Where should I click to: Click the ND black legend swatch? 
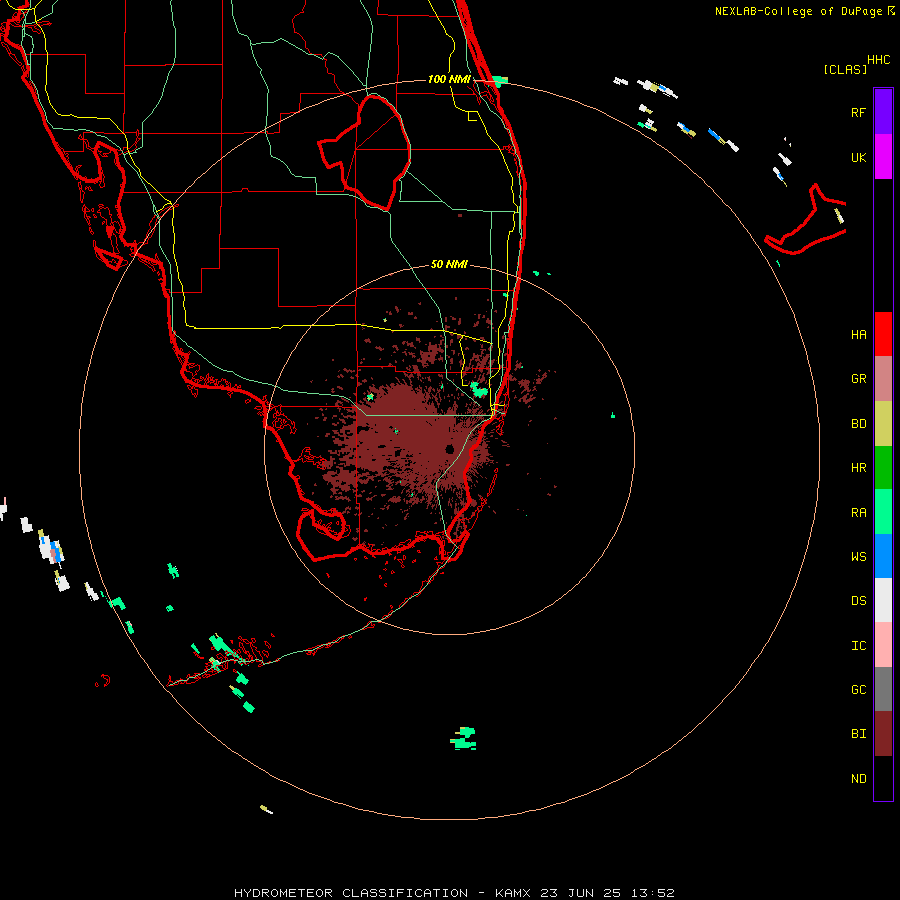883,778
